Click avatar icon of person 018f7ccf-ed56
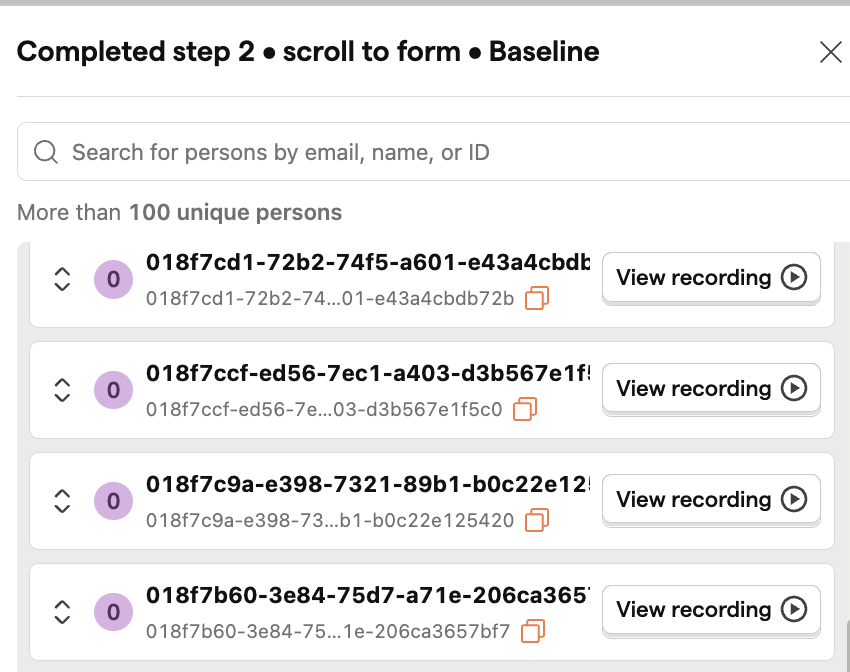Viewport: 850px width, 672px height. click(113, 390)
